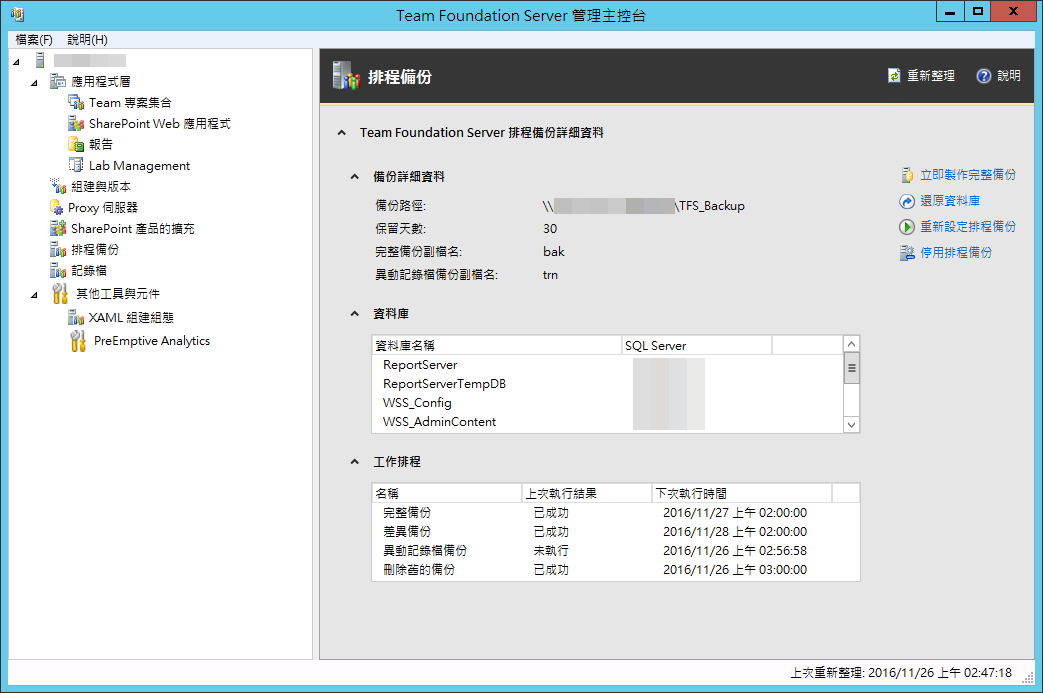Open the 還原資料庫 link
Image resolution: width=1043 pixels, height=693 pixels.
(x=950, y=201)
